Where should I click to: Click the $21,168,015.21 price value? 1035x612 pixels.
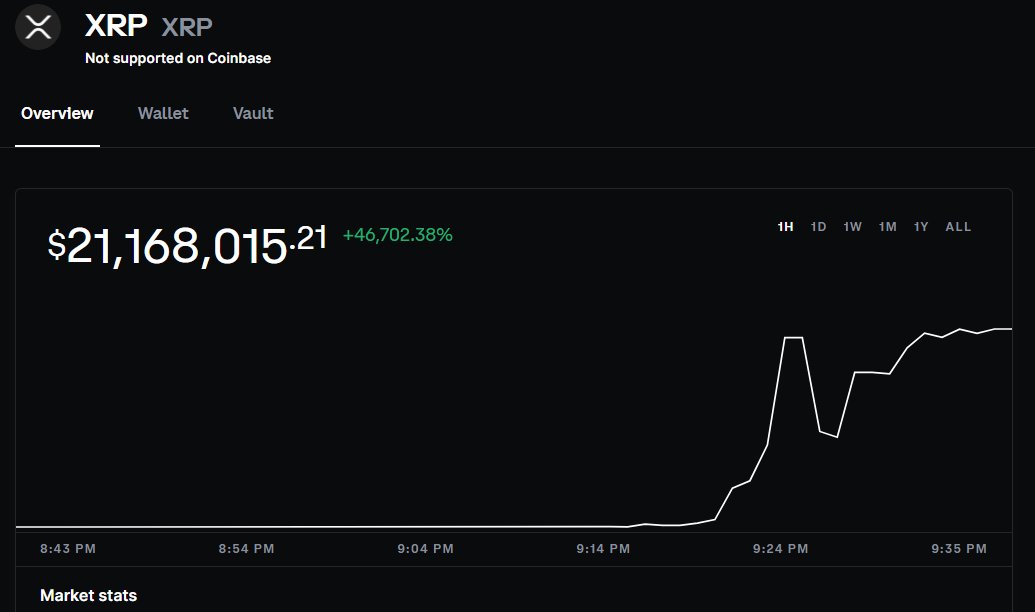pyautogui.click(x=187, y=245)
